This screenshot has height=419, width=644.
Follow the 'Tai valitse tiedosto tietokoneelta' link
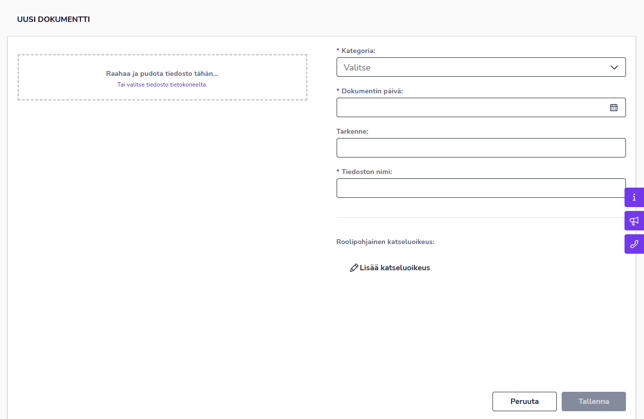(x=162, y=85)
